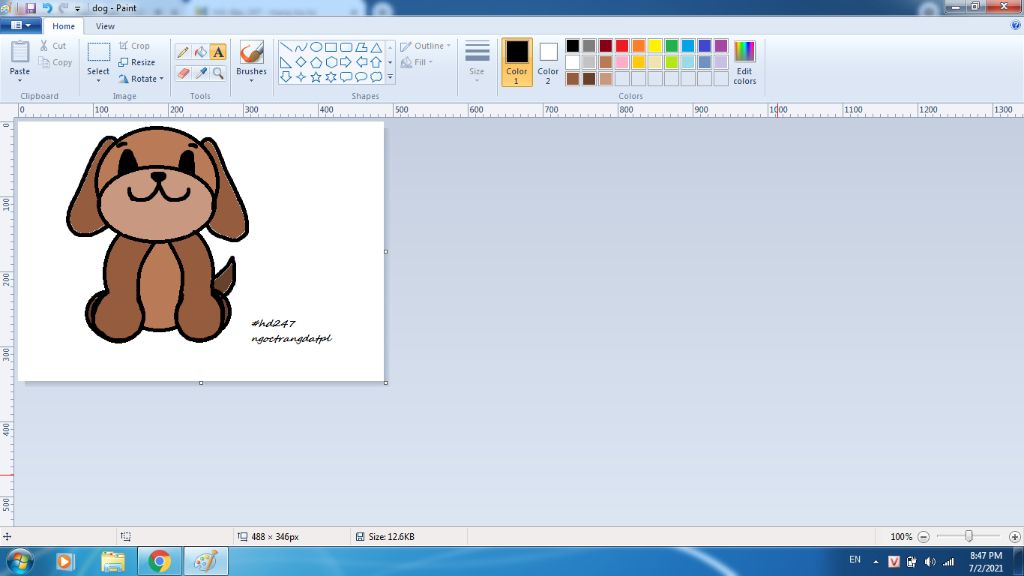1024x576 pixels.
Task: Click the Magnifier tool
Action: pyautogui.click(x=218, y=73)
